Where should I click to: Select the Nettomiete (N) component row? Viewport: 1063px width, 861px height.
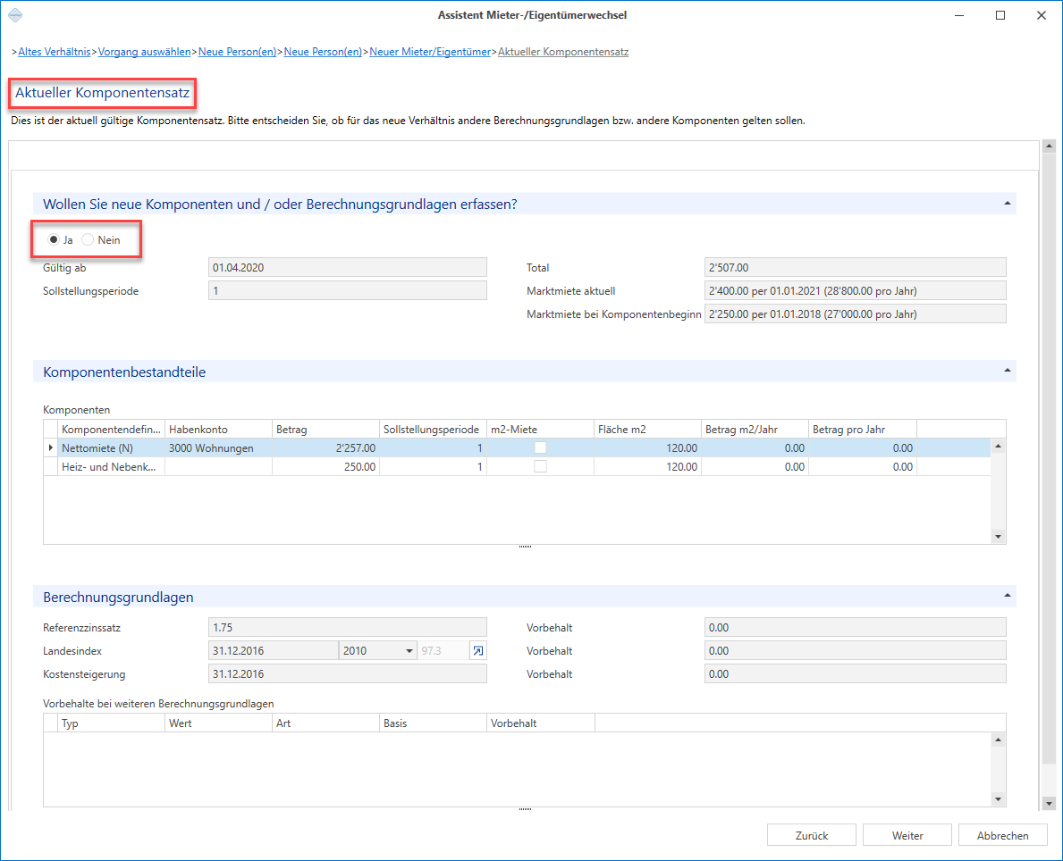tap(517, 447)
